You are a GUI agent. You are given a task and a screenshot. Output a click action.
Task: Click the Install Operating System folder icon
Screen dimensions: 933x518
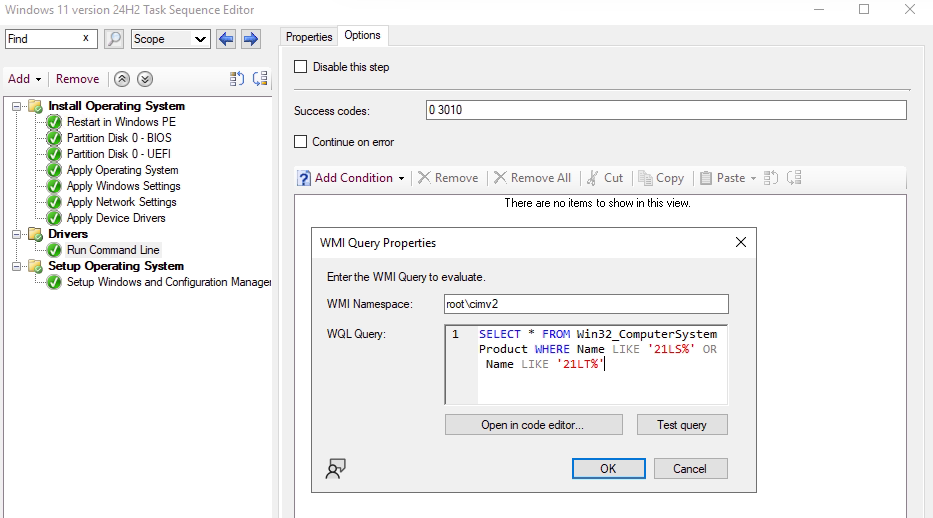(x=36, y=106)
